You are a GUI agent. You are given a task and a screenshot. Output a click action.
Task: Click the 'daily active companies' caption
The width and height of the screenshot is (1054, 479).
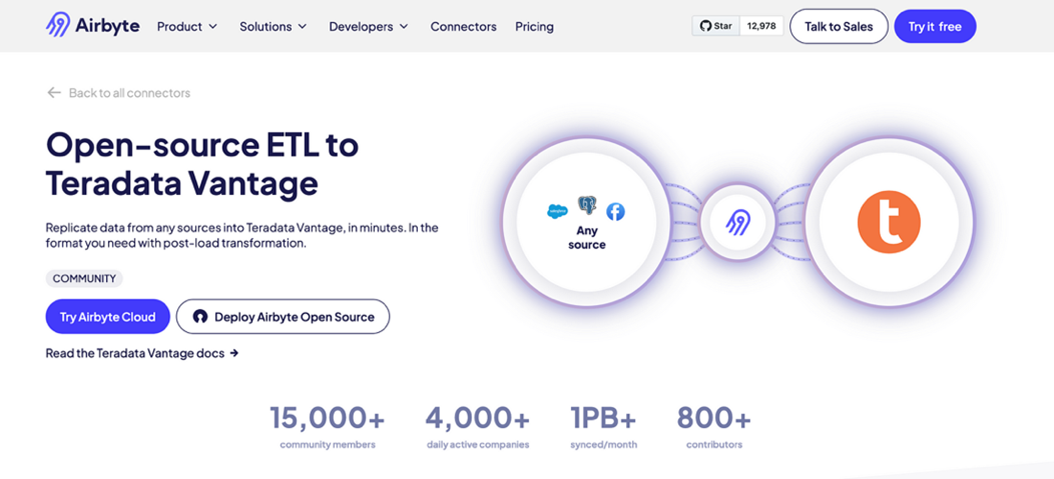click(478, 445)
